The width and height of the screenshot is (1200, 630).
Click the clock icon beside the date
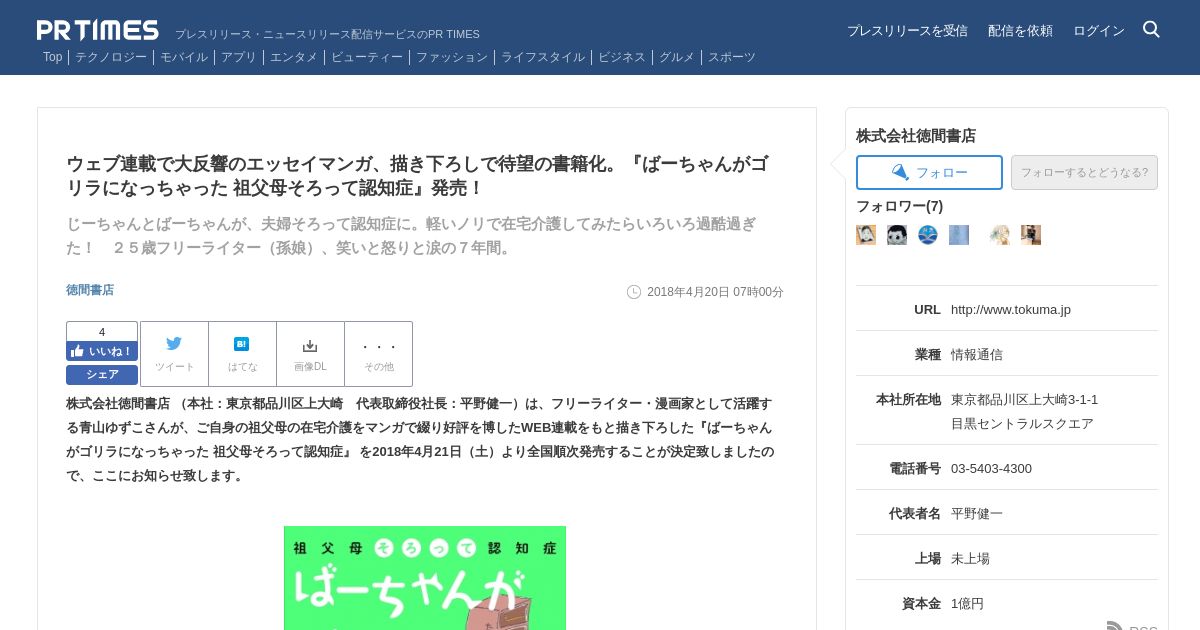click(x=634, y=292)
